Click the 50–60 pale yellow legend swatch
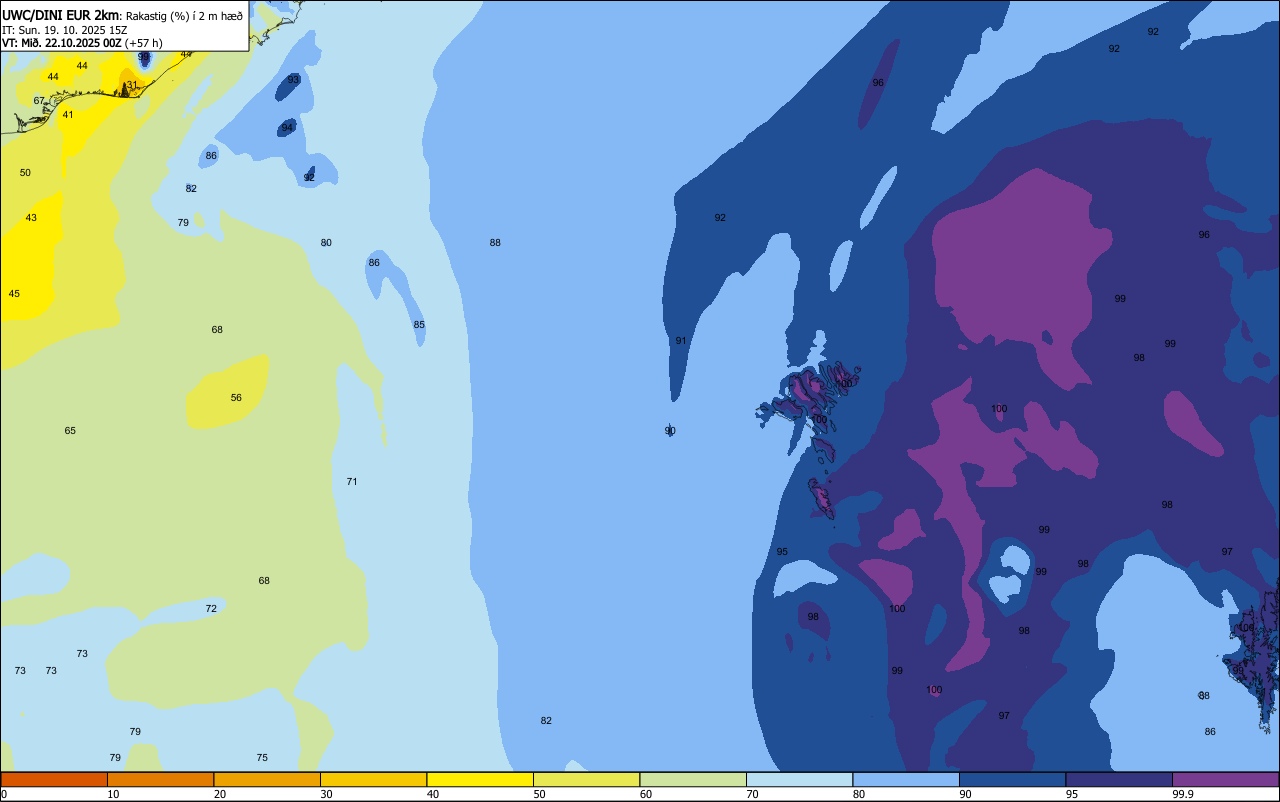This screenshot has width=1280, height=802. (x=586, y=779)
